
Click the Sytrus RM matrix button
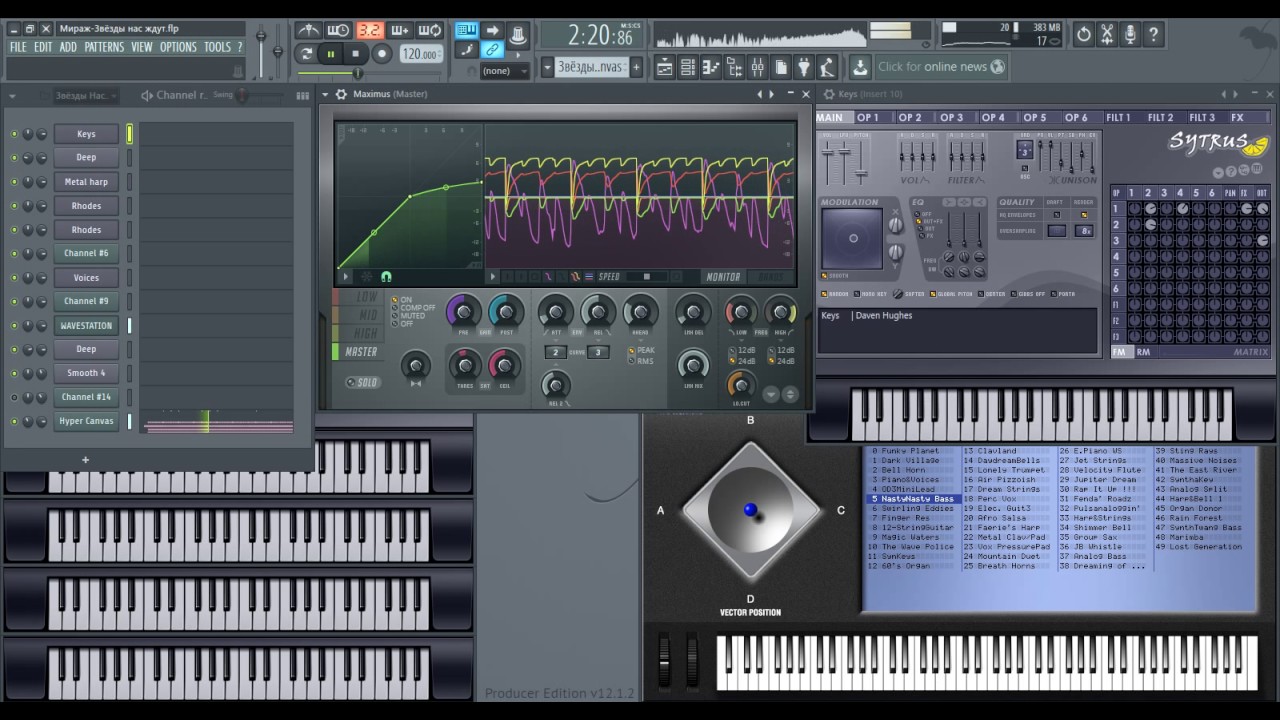(1143, 352)
